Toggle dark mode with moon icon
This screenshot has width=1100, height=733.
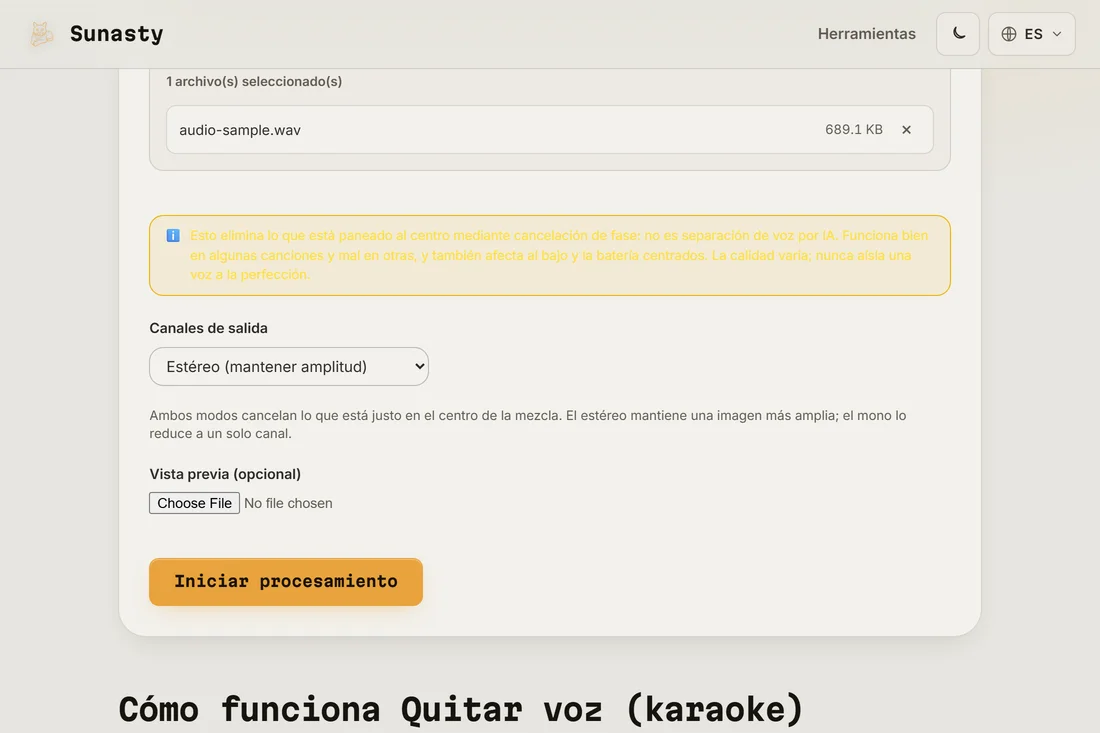click(x=958, y=34)
